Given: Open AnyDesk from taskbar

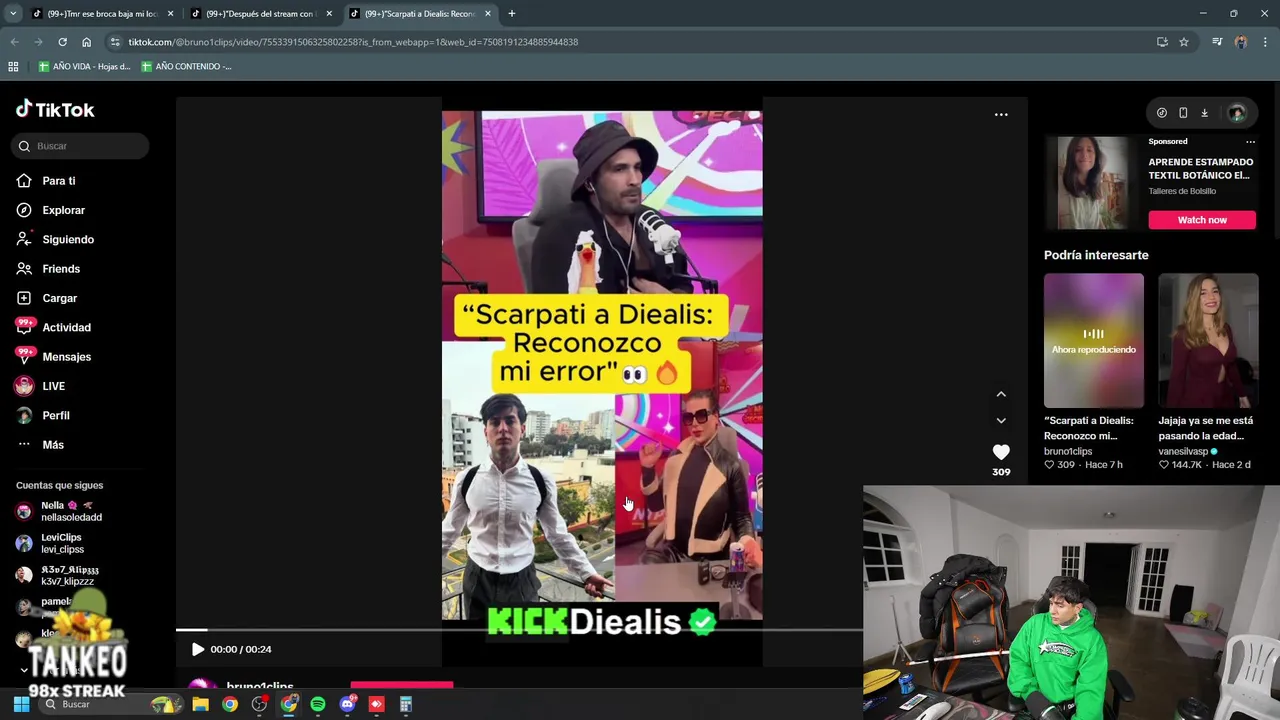Looking at the screenshot, I should 376,704.
